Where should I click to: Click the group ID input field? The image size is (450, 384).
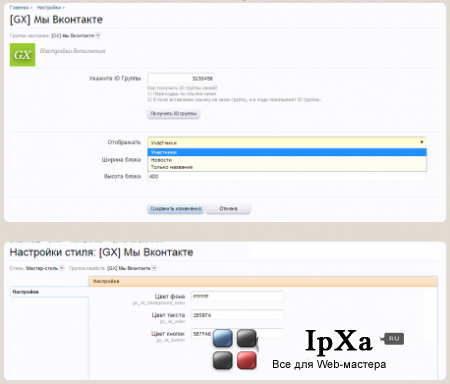coord(181,79)
